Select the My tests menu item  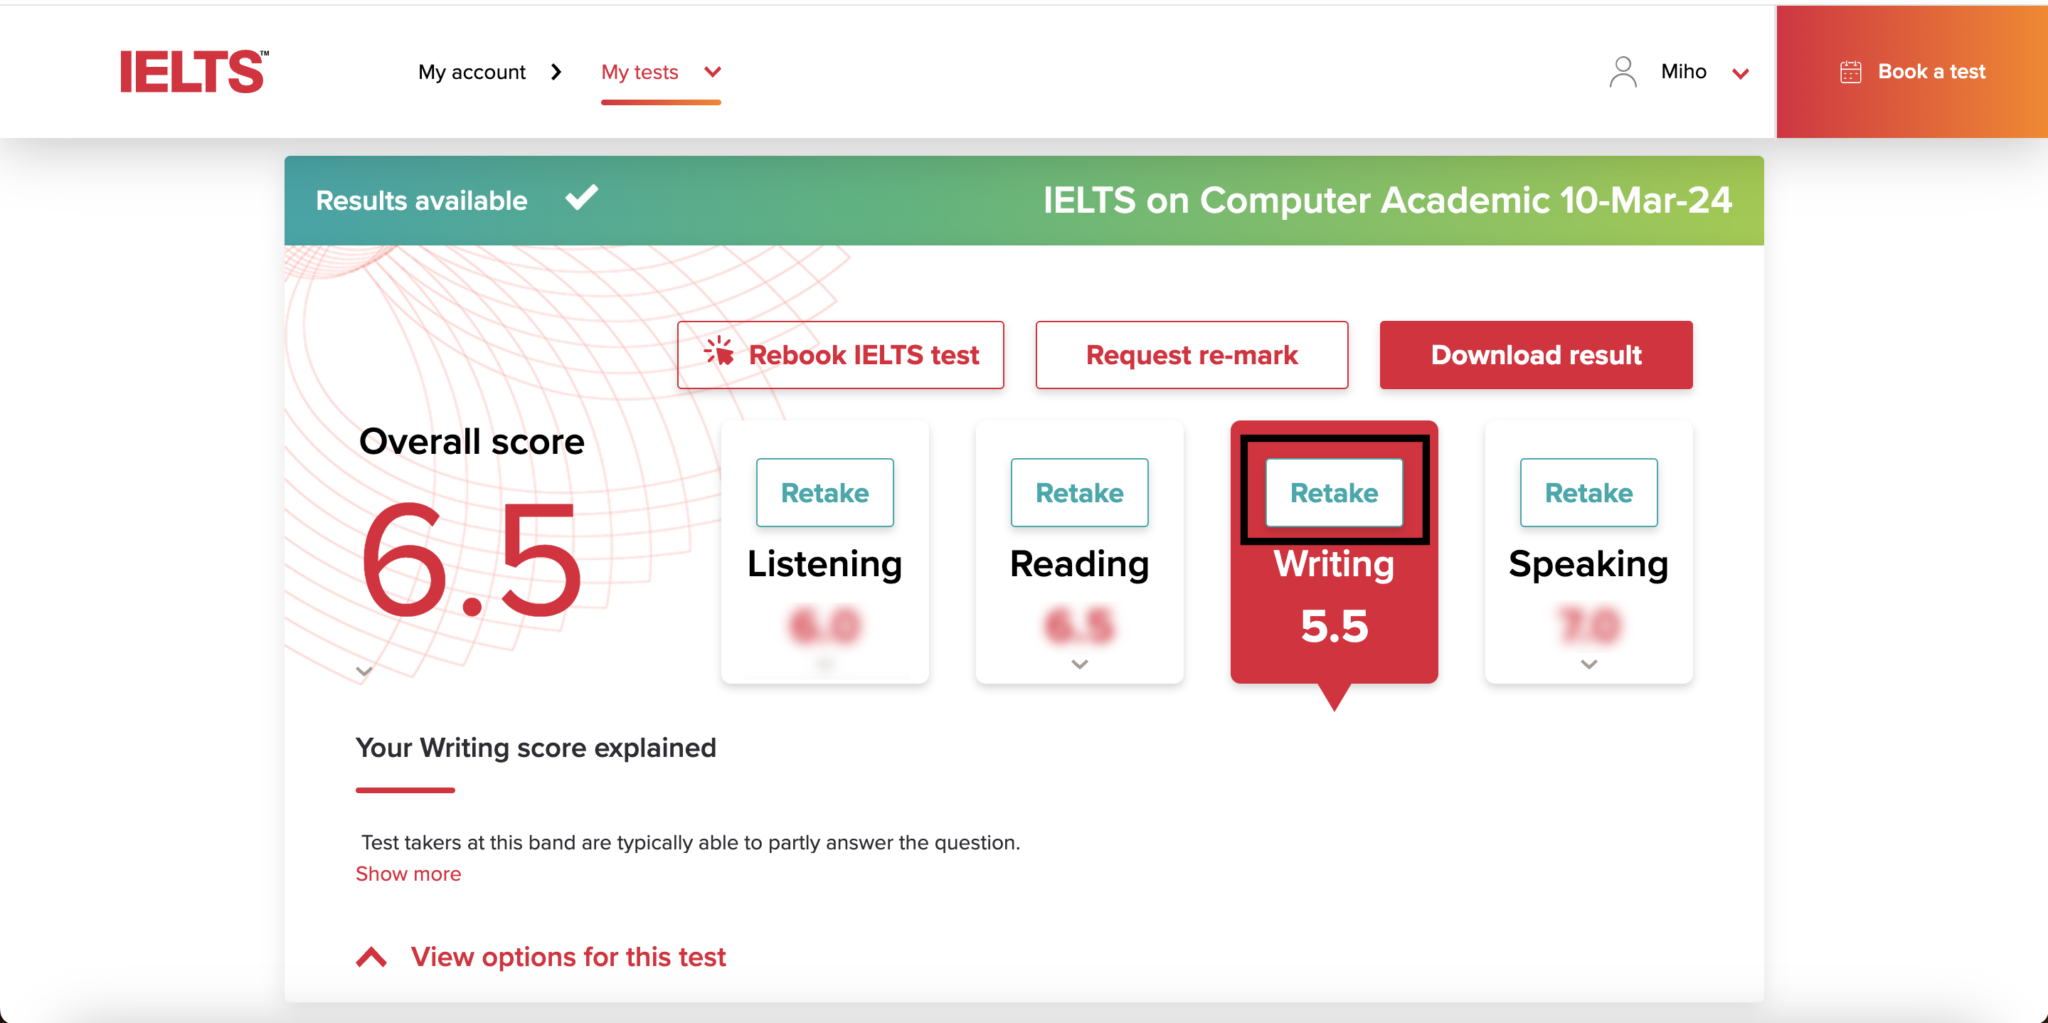(x=639, y=71)
